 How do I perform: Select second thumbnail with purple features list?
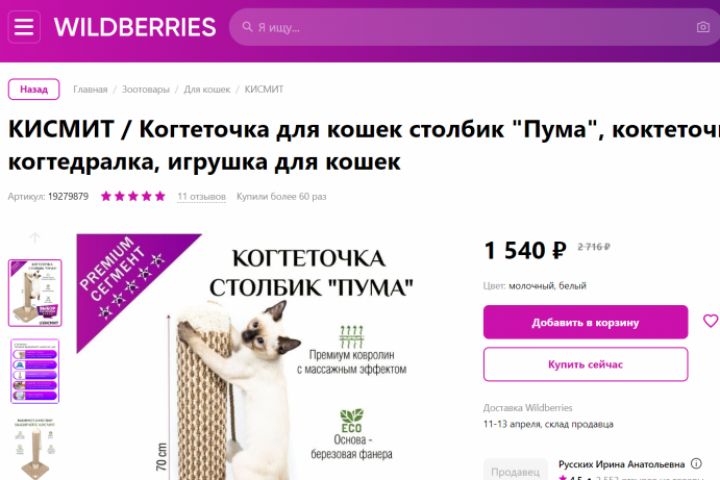[35, 371]
